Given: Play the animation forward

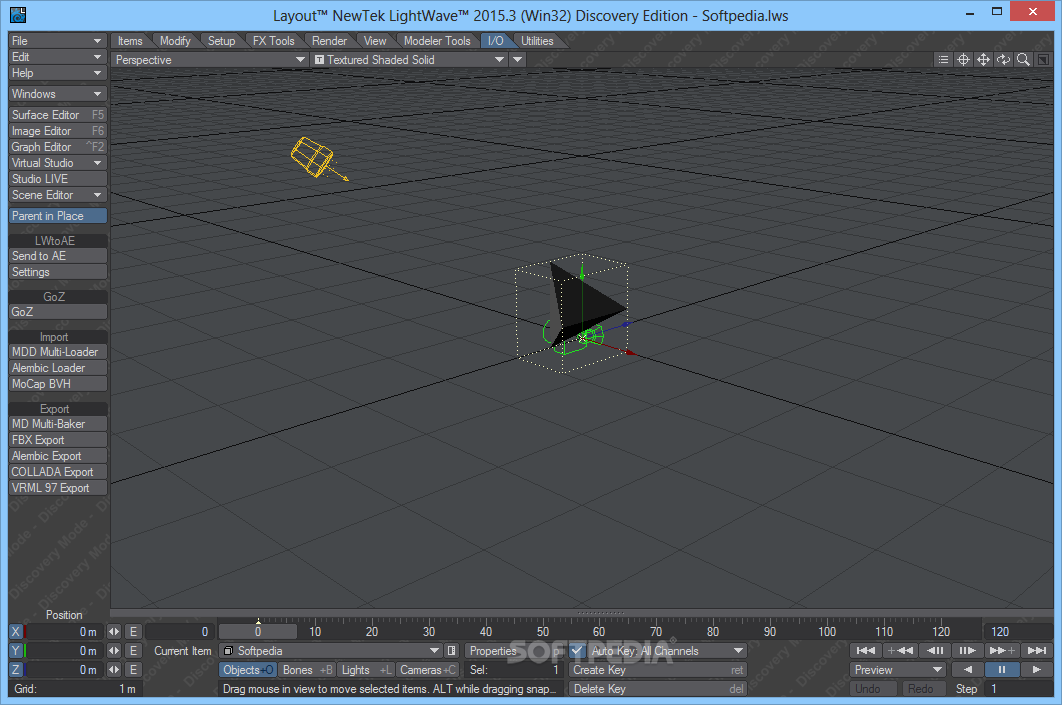Looking at the screenshot, I should click(1037, 669).
